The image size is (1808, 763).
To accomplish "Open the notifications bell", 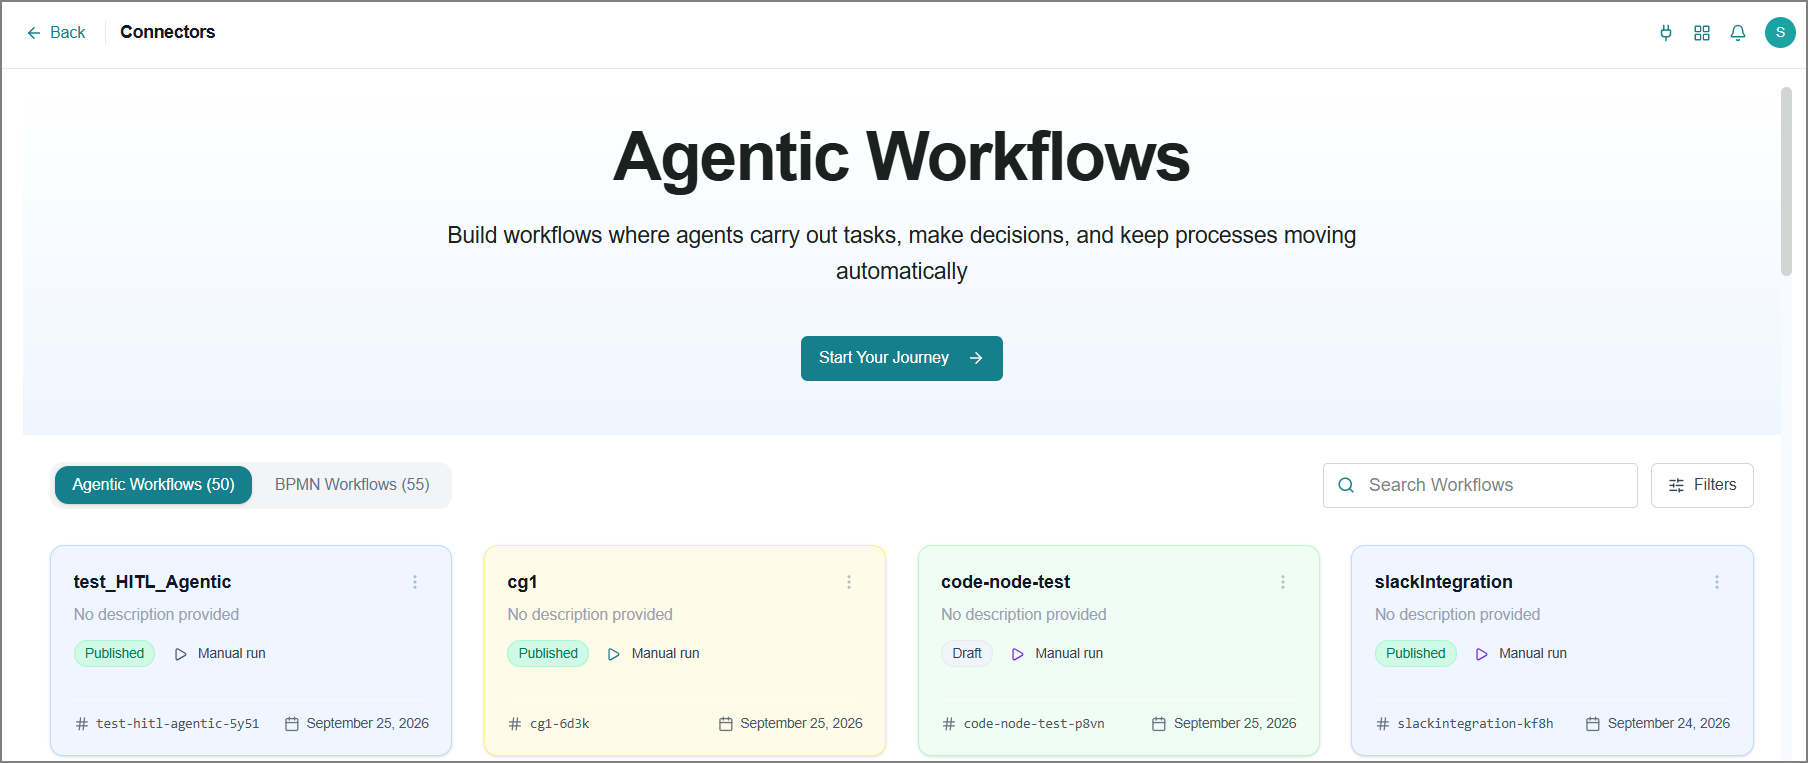I will (1738, 33).
